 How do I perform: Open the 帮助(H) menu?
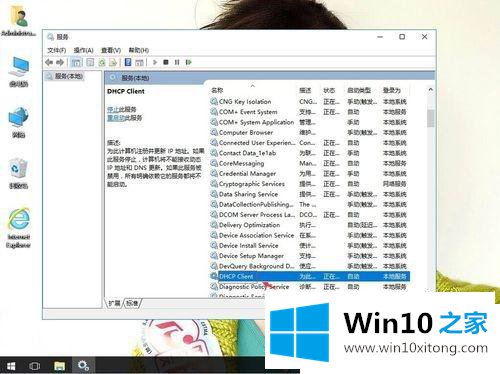pyautogui.click(x=139, y=50)
